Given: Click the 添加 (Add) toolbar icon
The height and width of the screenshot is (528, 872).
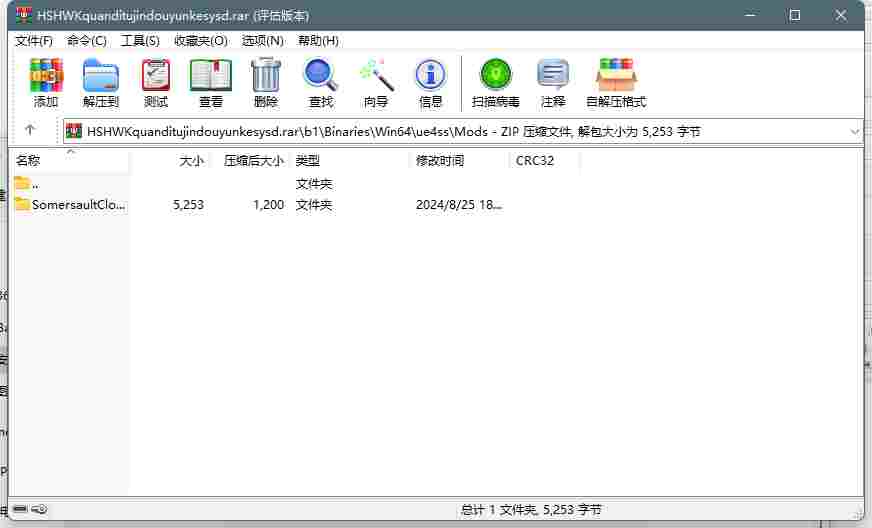Looking at the screenshot, I should point(46,75).
